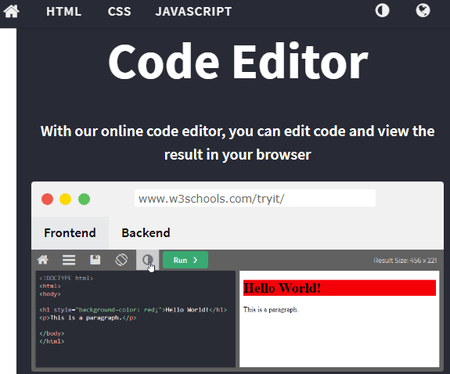The width and height of the screenshot is (450, 374).
Task: Click the red window dot
Action: (x=47, y=199)
